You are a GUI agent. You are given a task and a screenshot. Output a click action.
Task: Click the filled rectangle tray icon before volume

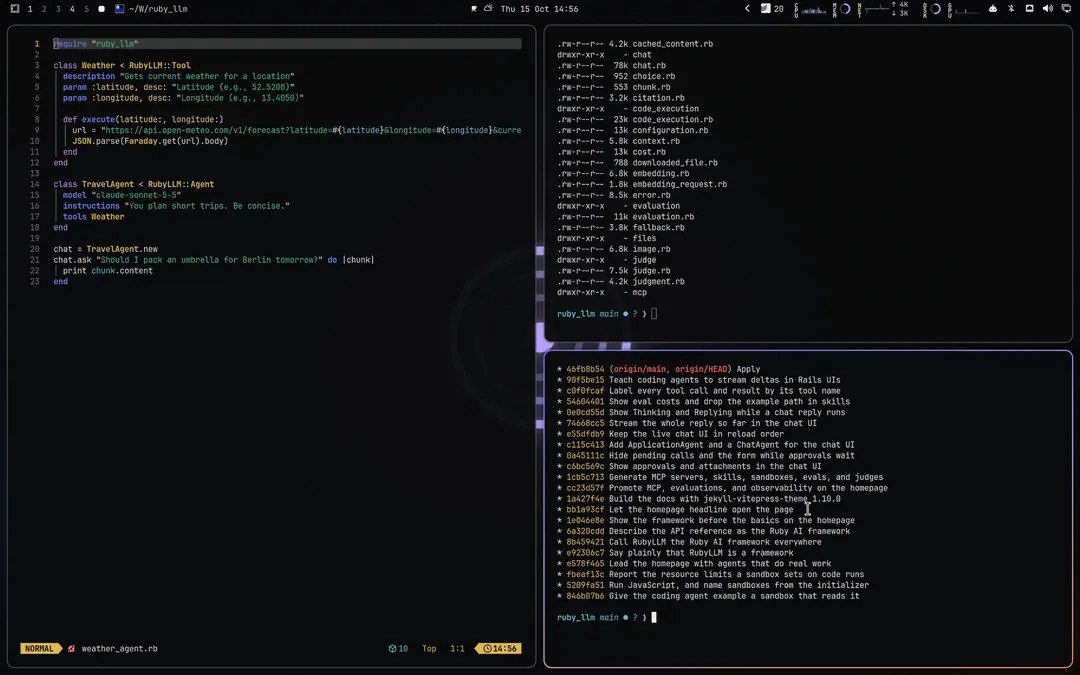[x=1030, y=8]
